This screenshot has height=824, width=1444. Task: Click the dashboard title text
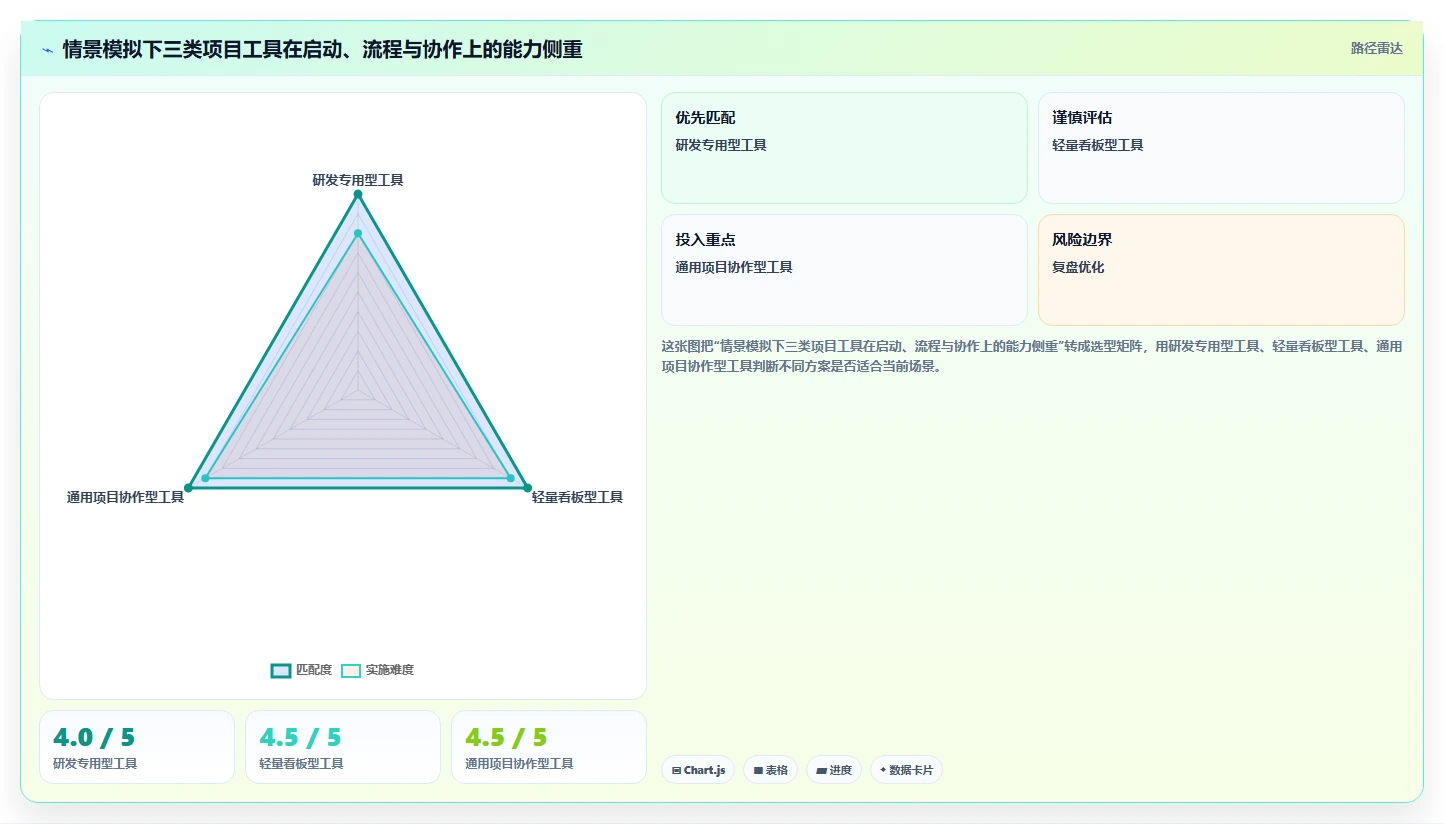coord(322,49)
